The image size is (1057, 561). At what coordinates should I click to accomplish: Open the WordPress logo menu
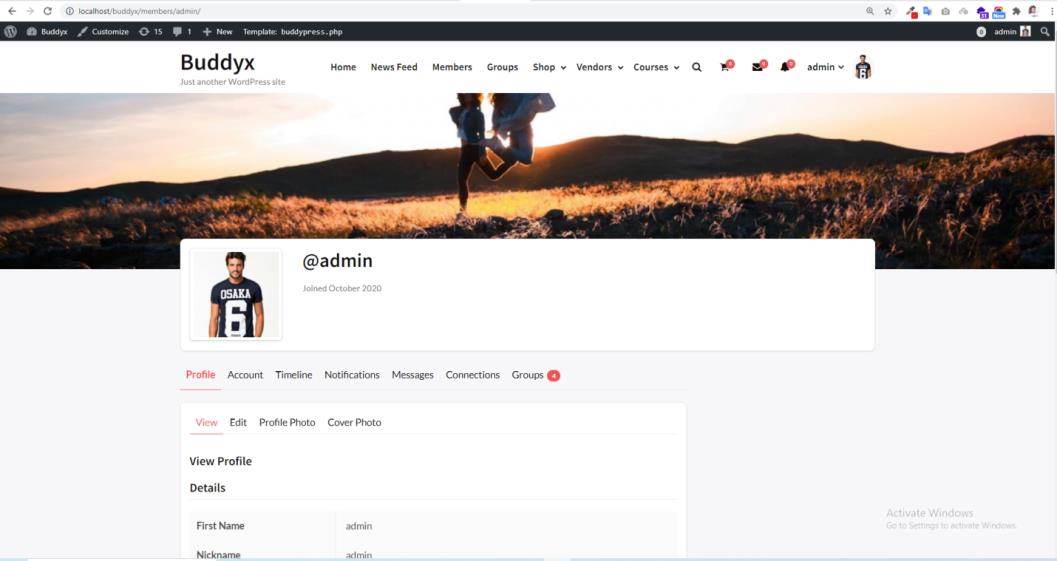[11, 31]
